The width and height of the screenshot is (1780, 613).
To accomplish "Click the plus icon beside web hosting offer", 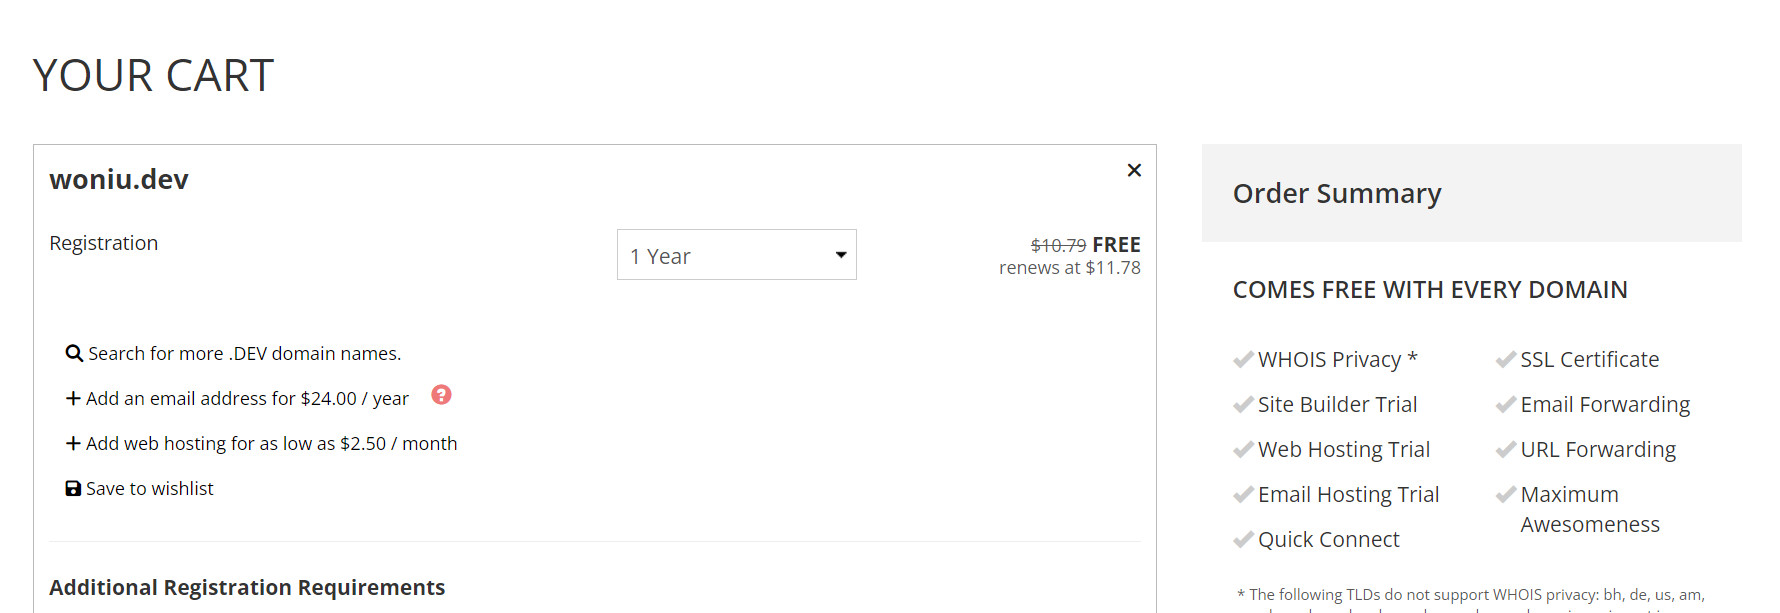I will (73, 444).
